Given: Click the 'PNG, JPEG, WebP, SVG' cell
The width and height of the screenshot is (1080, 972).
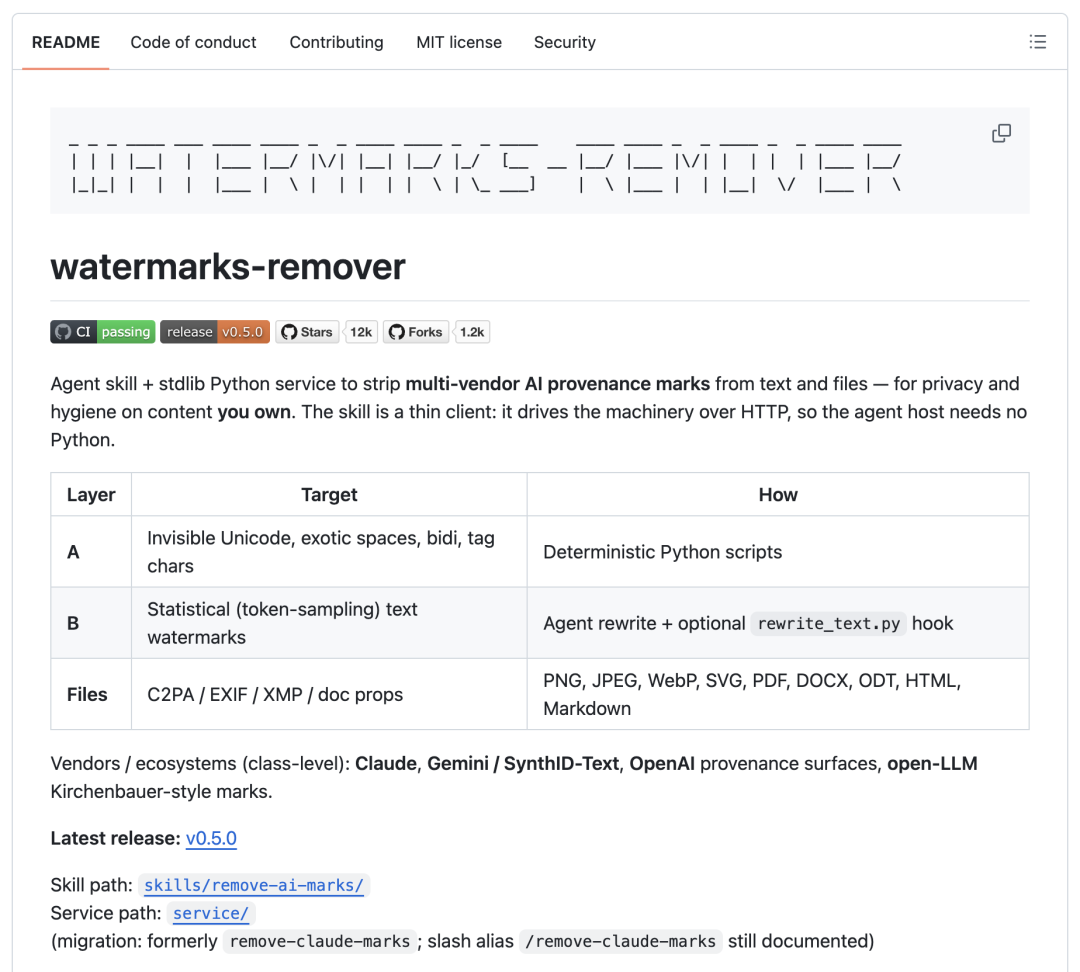Looking at the screenshot, I should [778, 694].
